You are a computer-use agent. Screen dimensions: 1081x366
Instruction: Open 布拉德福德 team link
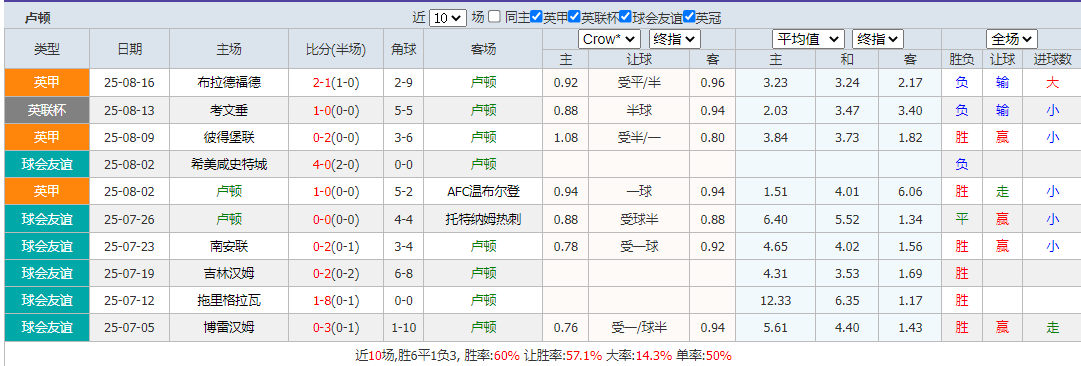[229, 83]
